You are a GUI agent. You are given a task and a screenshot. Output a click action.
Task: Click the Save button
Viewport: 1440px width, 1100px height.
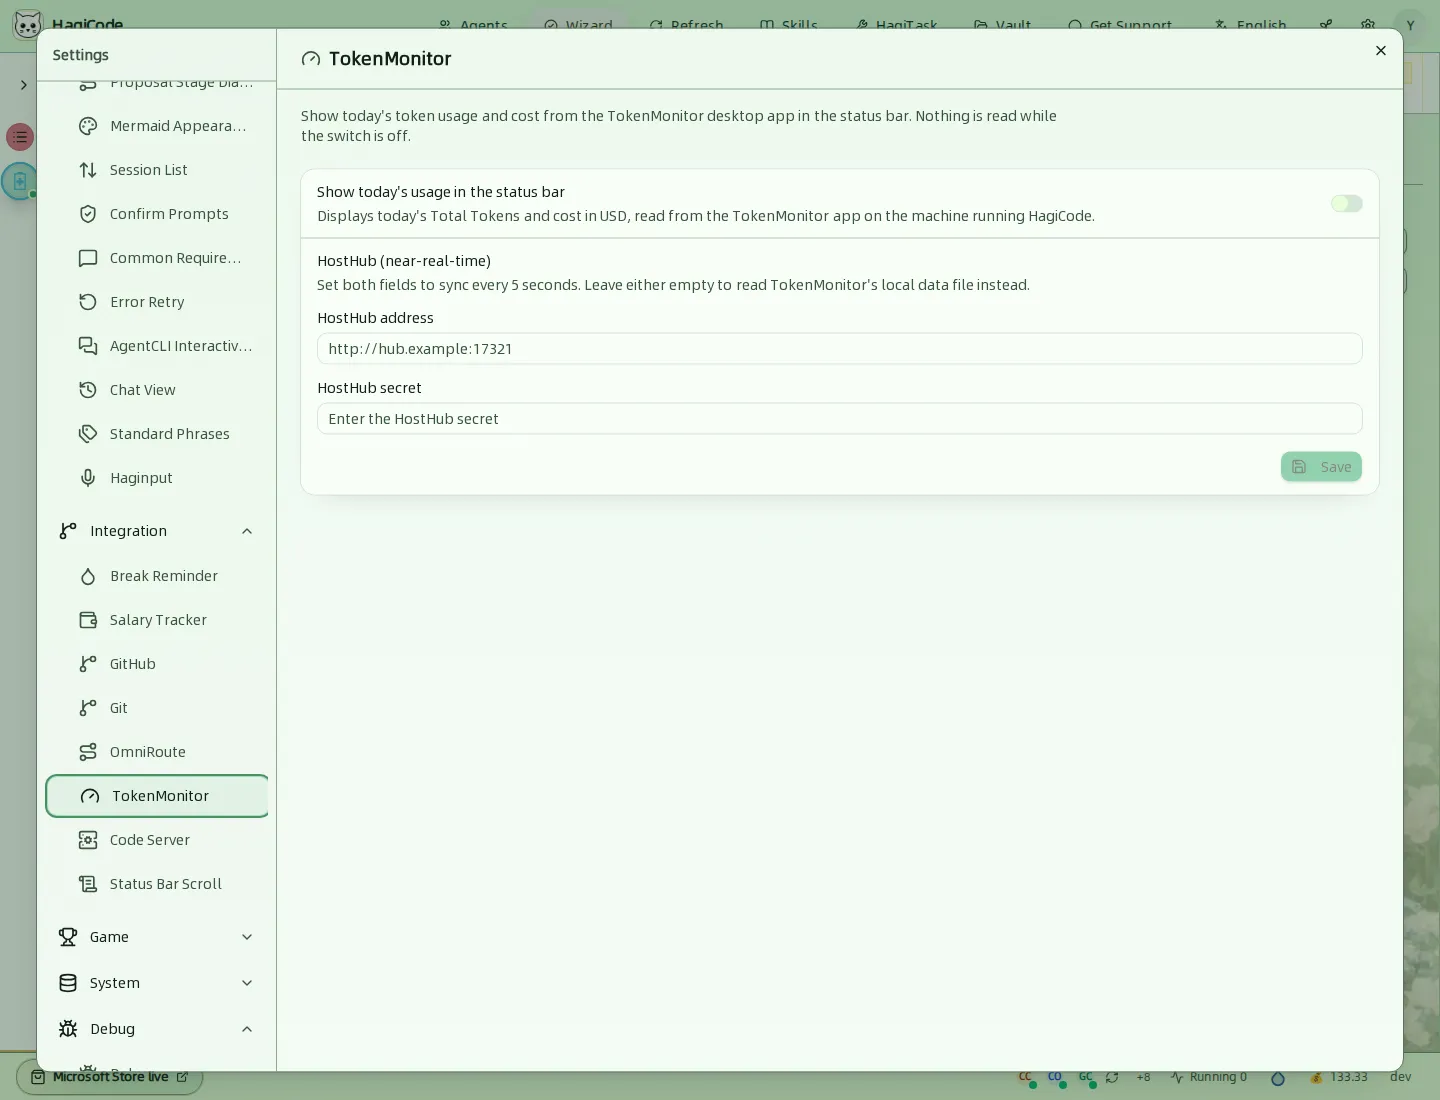coord(1321,467)
